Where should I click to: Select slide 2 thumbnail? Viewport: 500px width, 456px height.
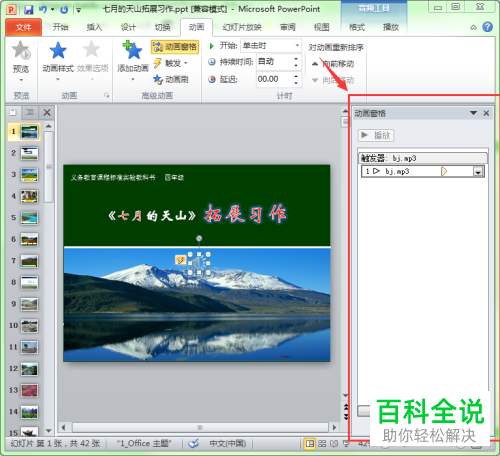pyautogui.click(x=29, y=153)
